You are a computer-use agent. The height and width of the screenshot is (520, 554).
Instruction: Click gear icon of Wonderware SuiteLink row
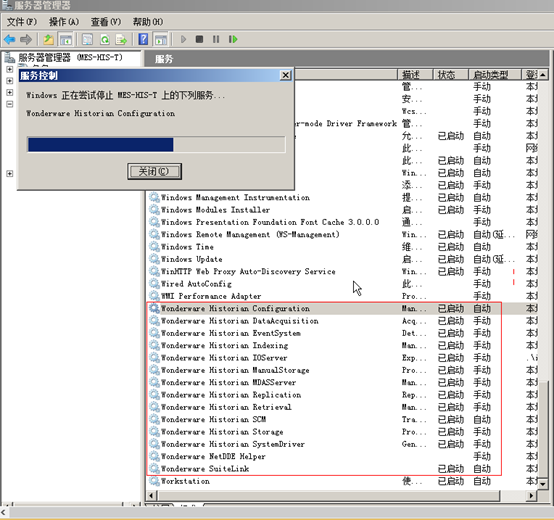(x=154, y=469)
